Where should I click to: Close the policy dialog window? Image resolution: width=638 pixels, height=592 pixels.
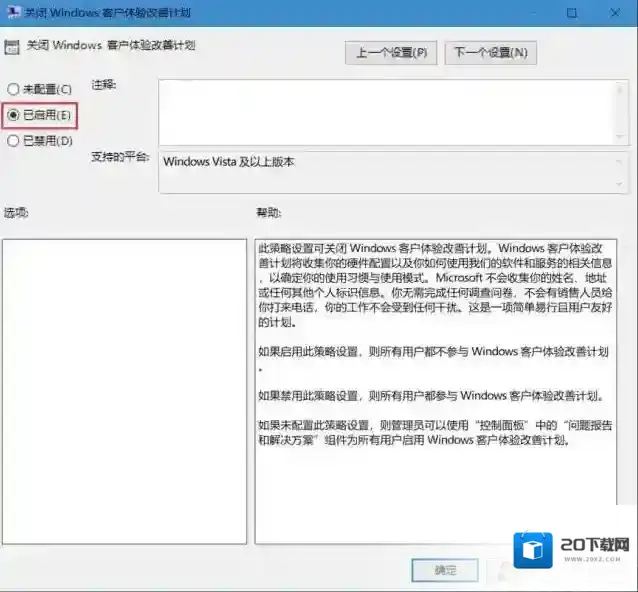615,13
